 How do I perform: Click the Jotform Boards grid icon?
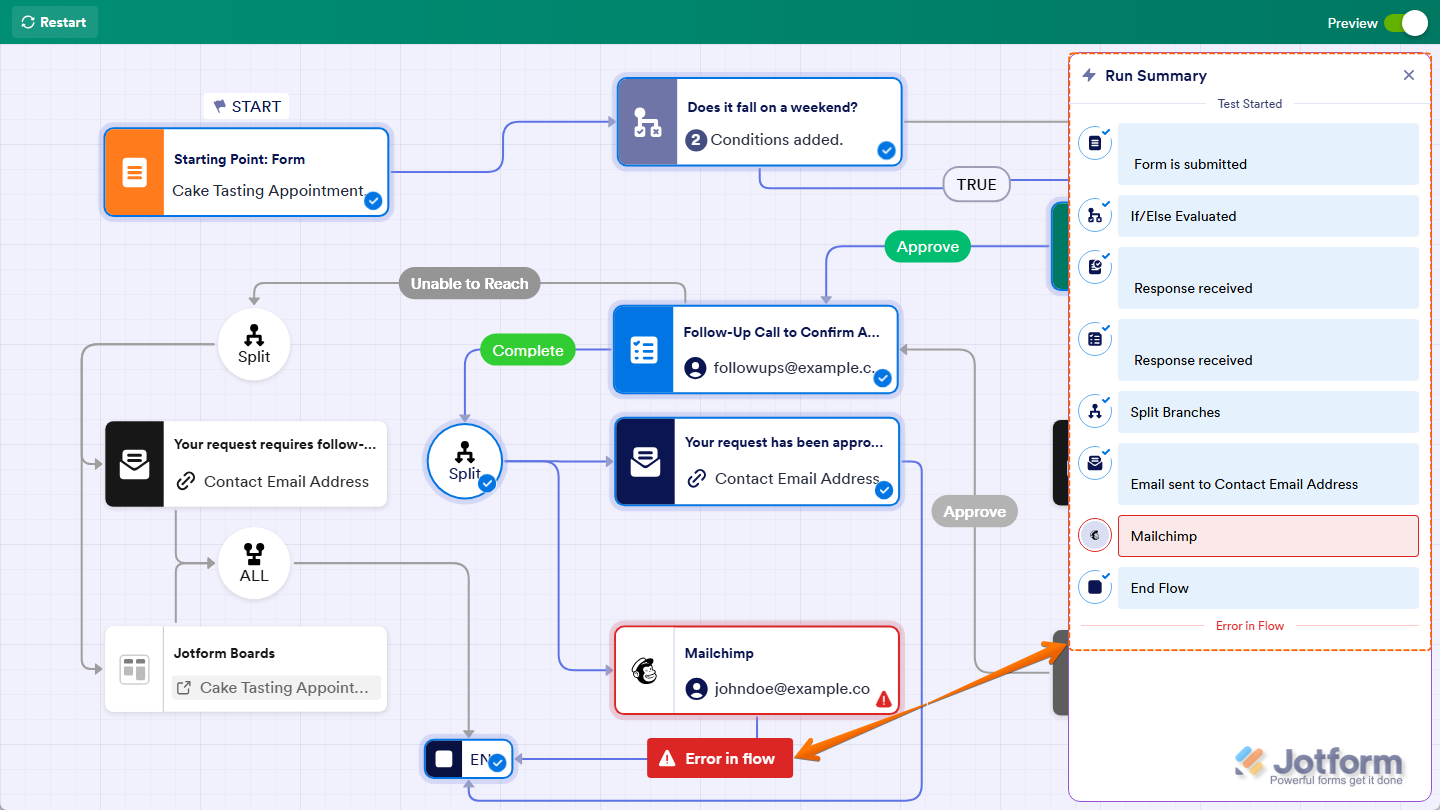pyautogui.click(x=134, y=668)
